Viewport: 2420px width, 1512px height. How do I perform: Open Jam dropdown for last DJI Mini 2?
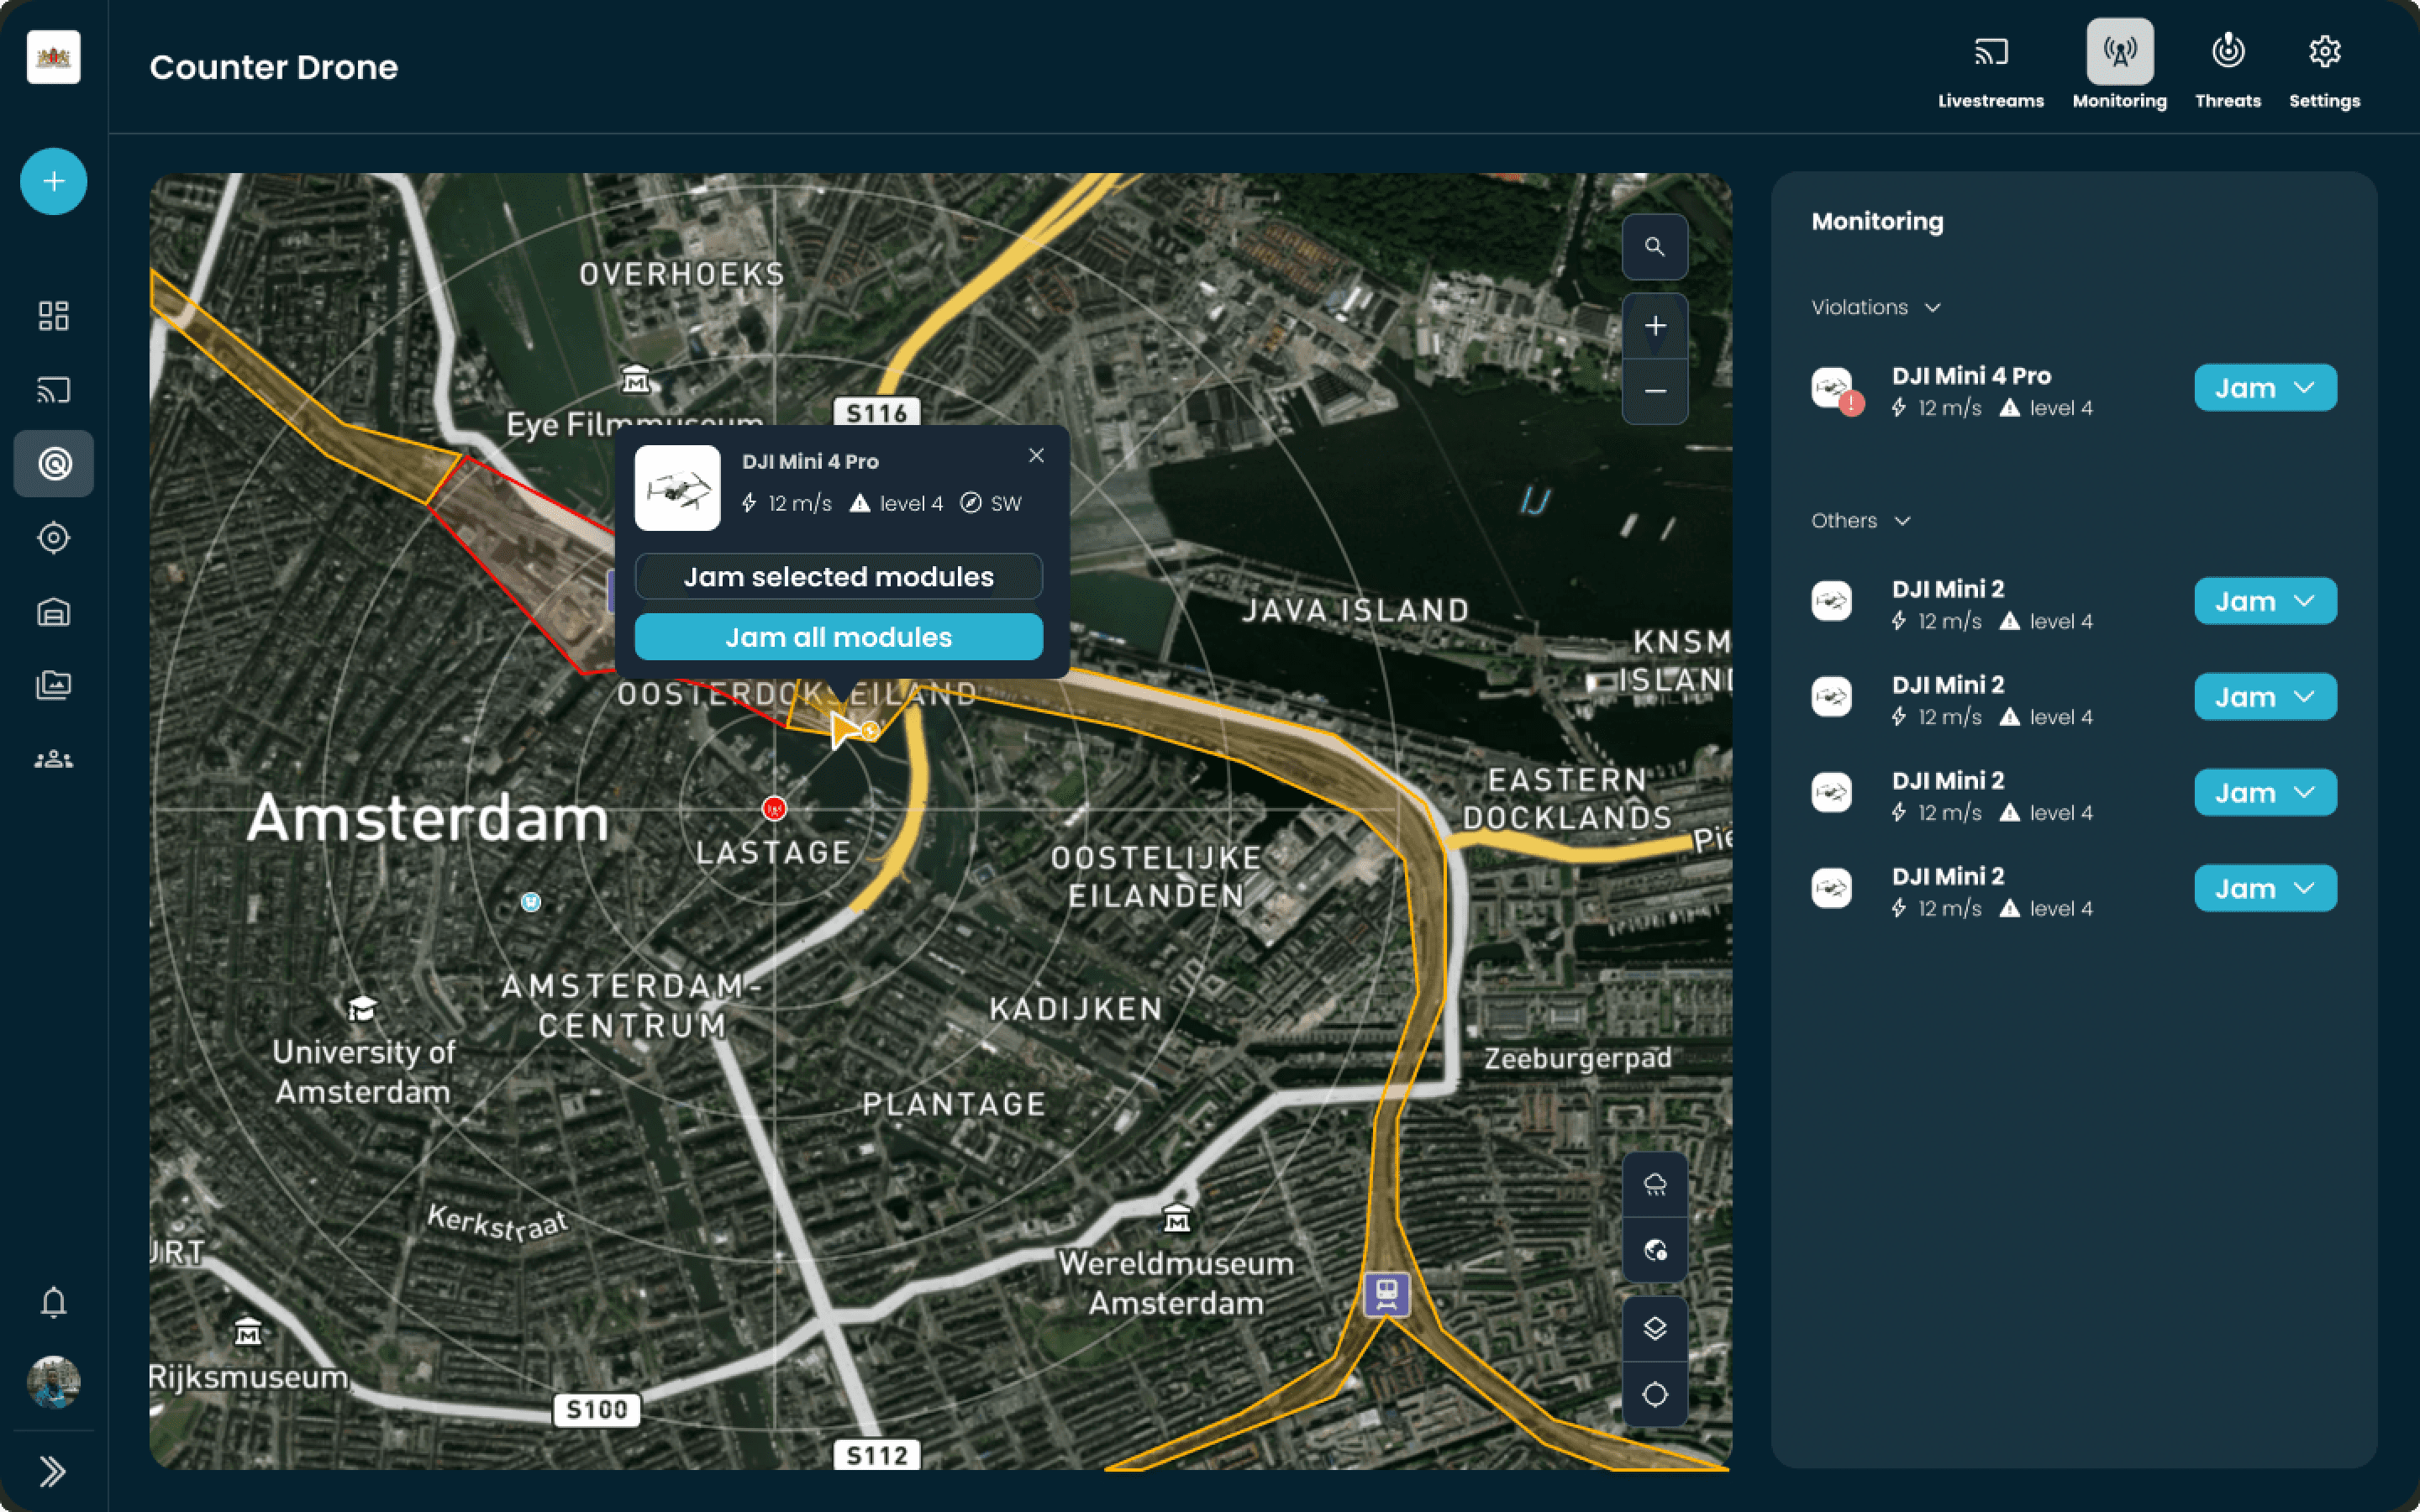click(2265, 888)
